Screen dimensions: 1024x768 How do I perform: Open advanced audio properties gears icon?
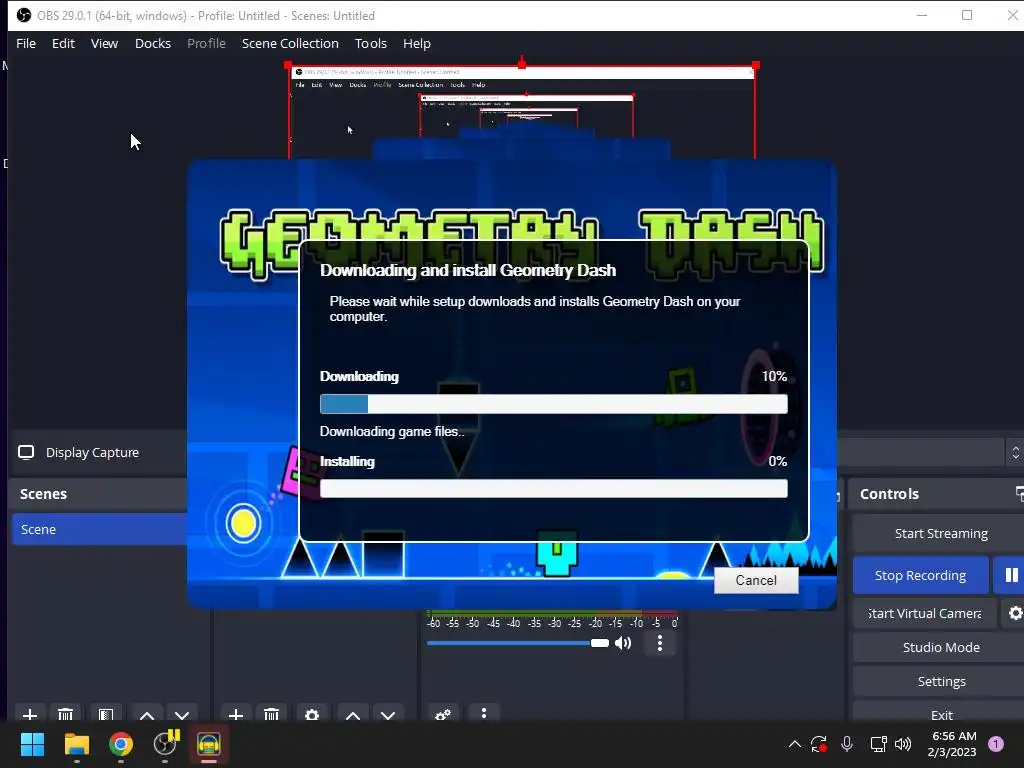coord(443,714)
